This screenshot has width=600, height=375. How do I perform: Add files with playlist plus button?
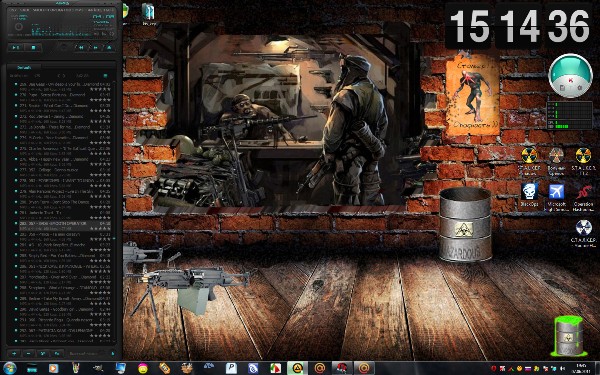point(14,353)
